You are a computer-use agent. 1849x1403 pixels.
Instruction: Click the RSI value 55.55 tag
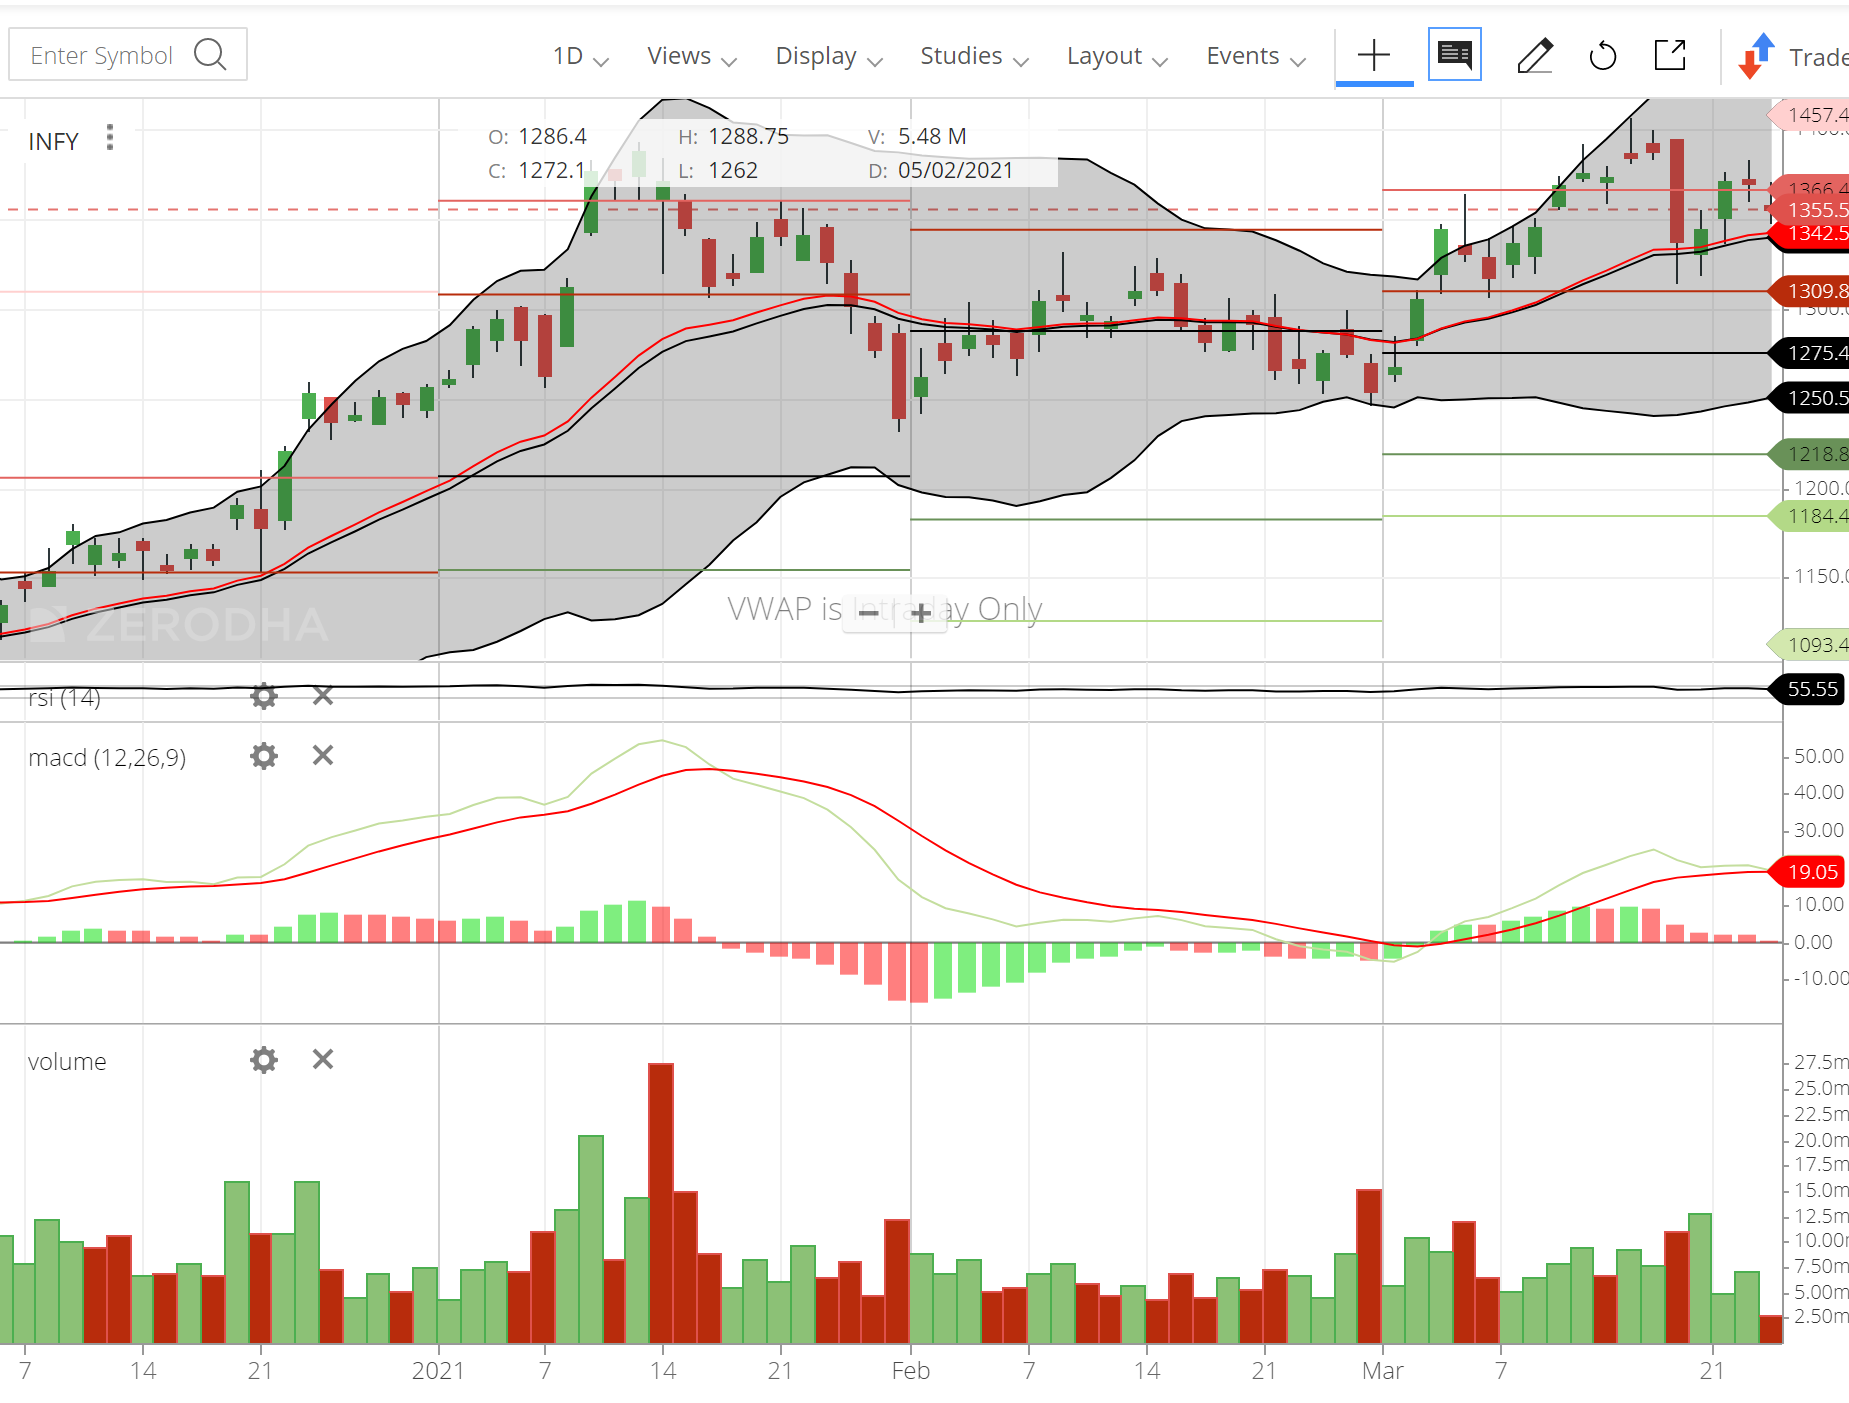[x=1808, y=689]
